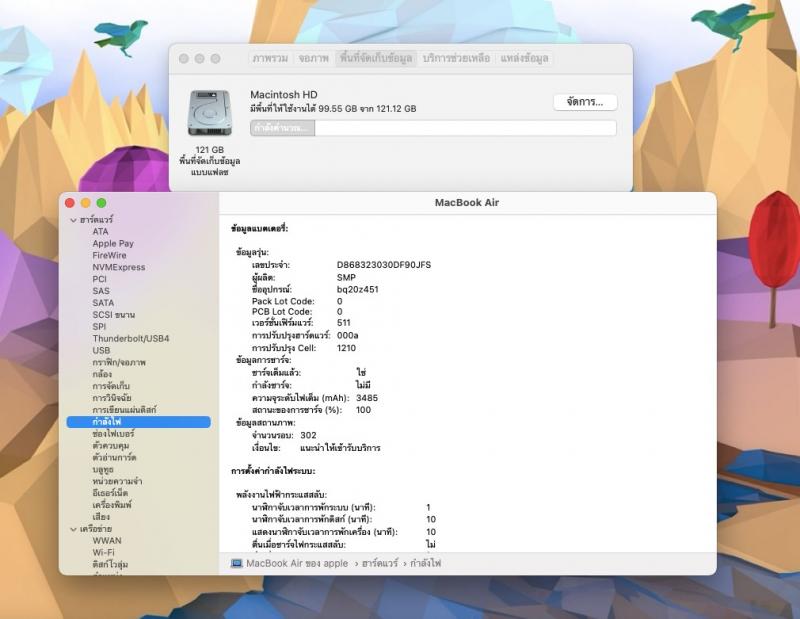
Task: Open Thunderbolt/USB4 in the sidebar
Action: click(x=131, y=338)
